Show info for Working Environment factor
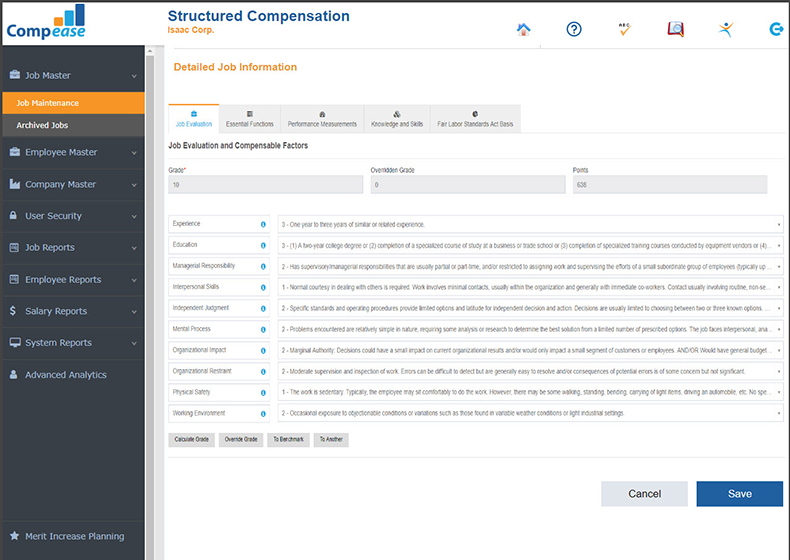 point(263,413)
